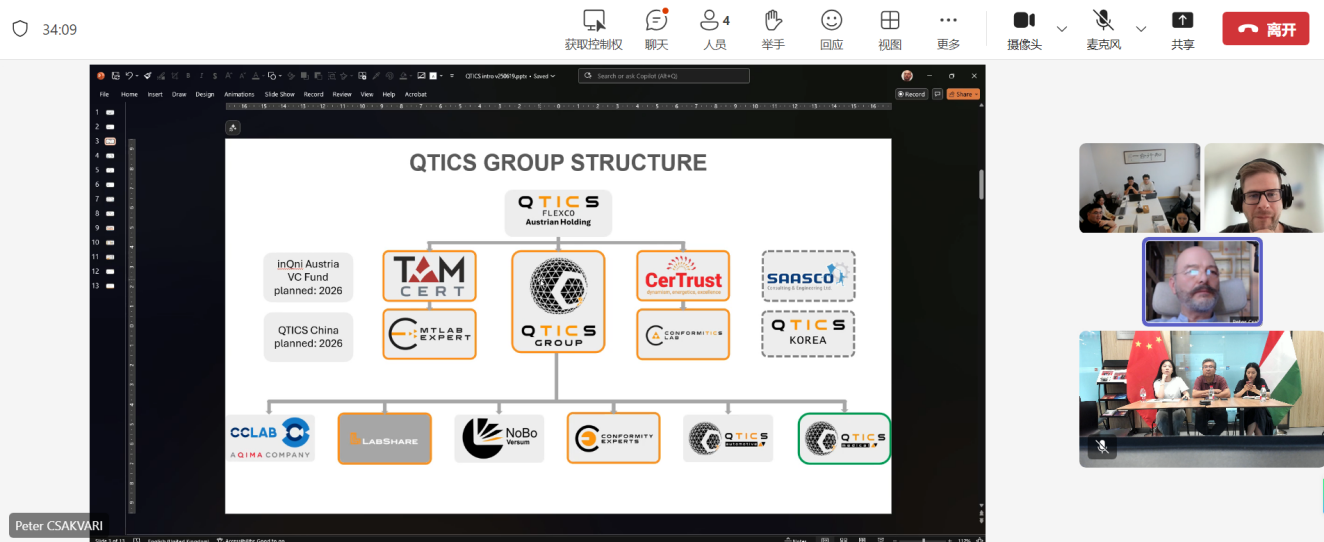Select slide 1 thumbnail in slide panel
The image size is (1324, 542).
(x=110, y=112)
